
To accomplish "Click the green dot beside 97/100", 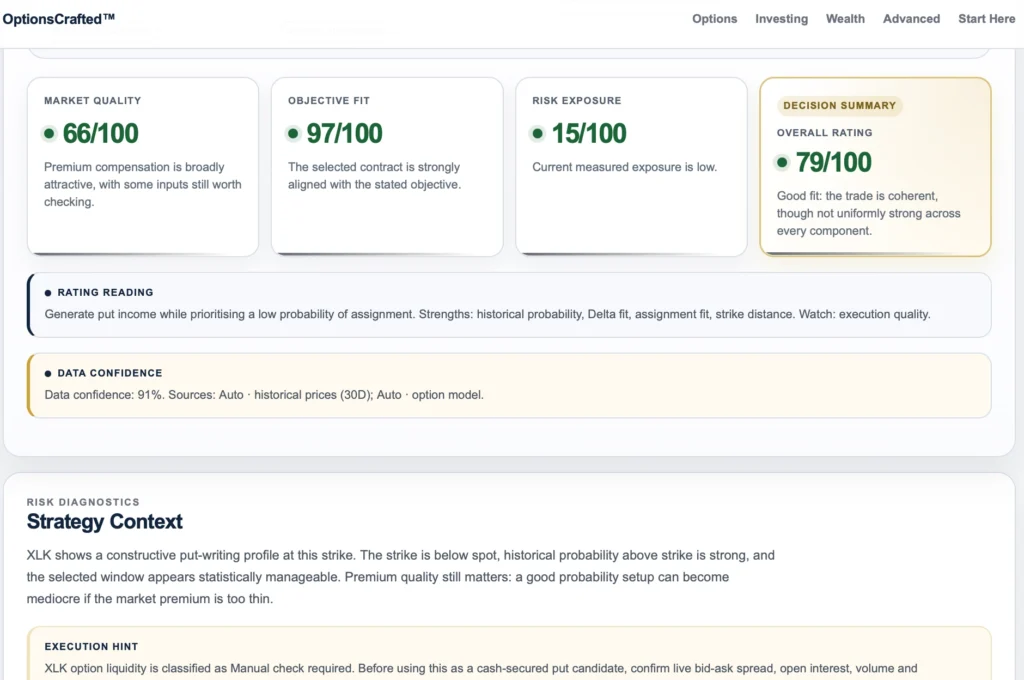I will pos(293,134).
